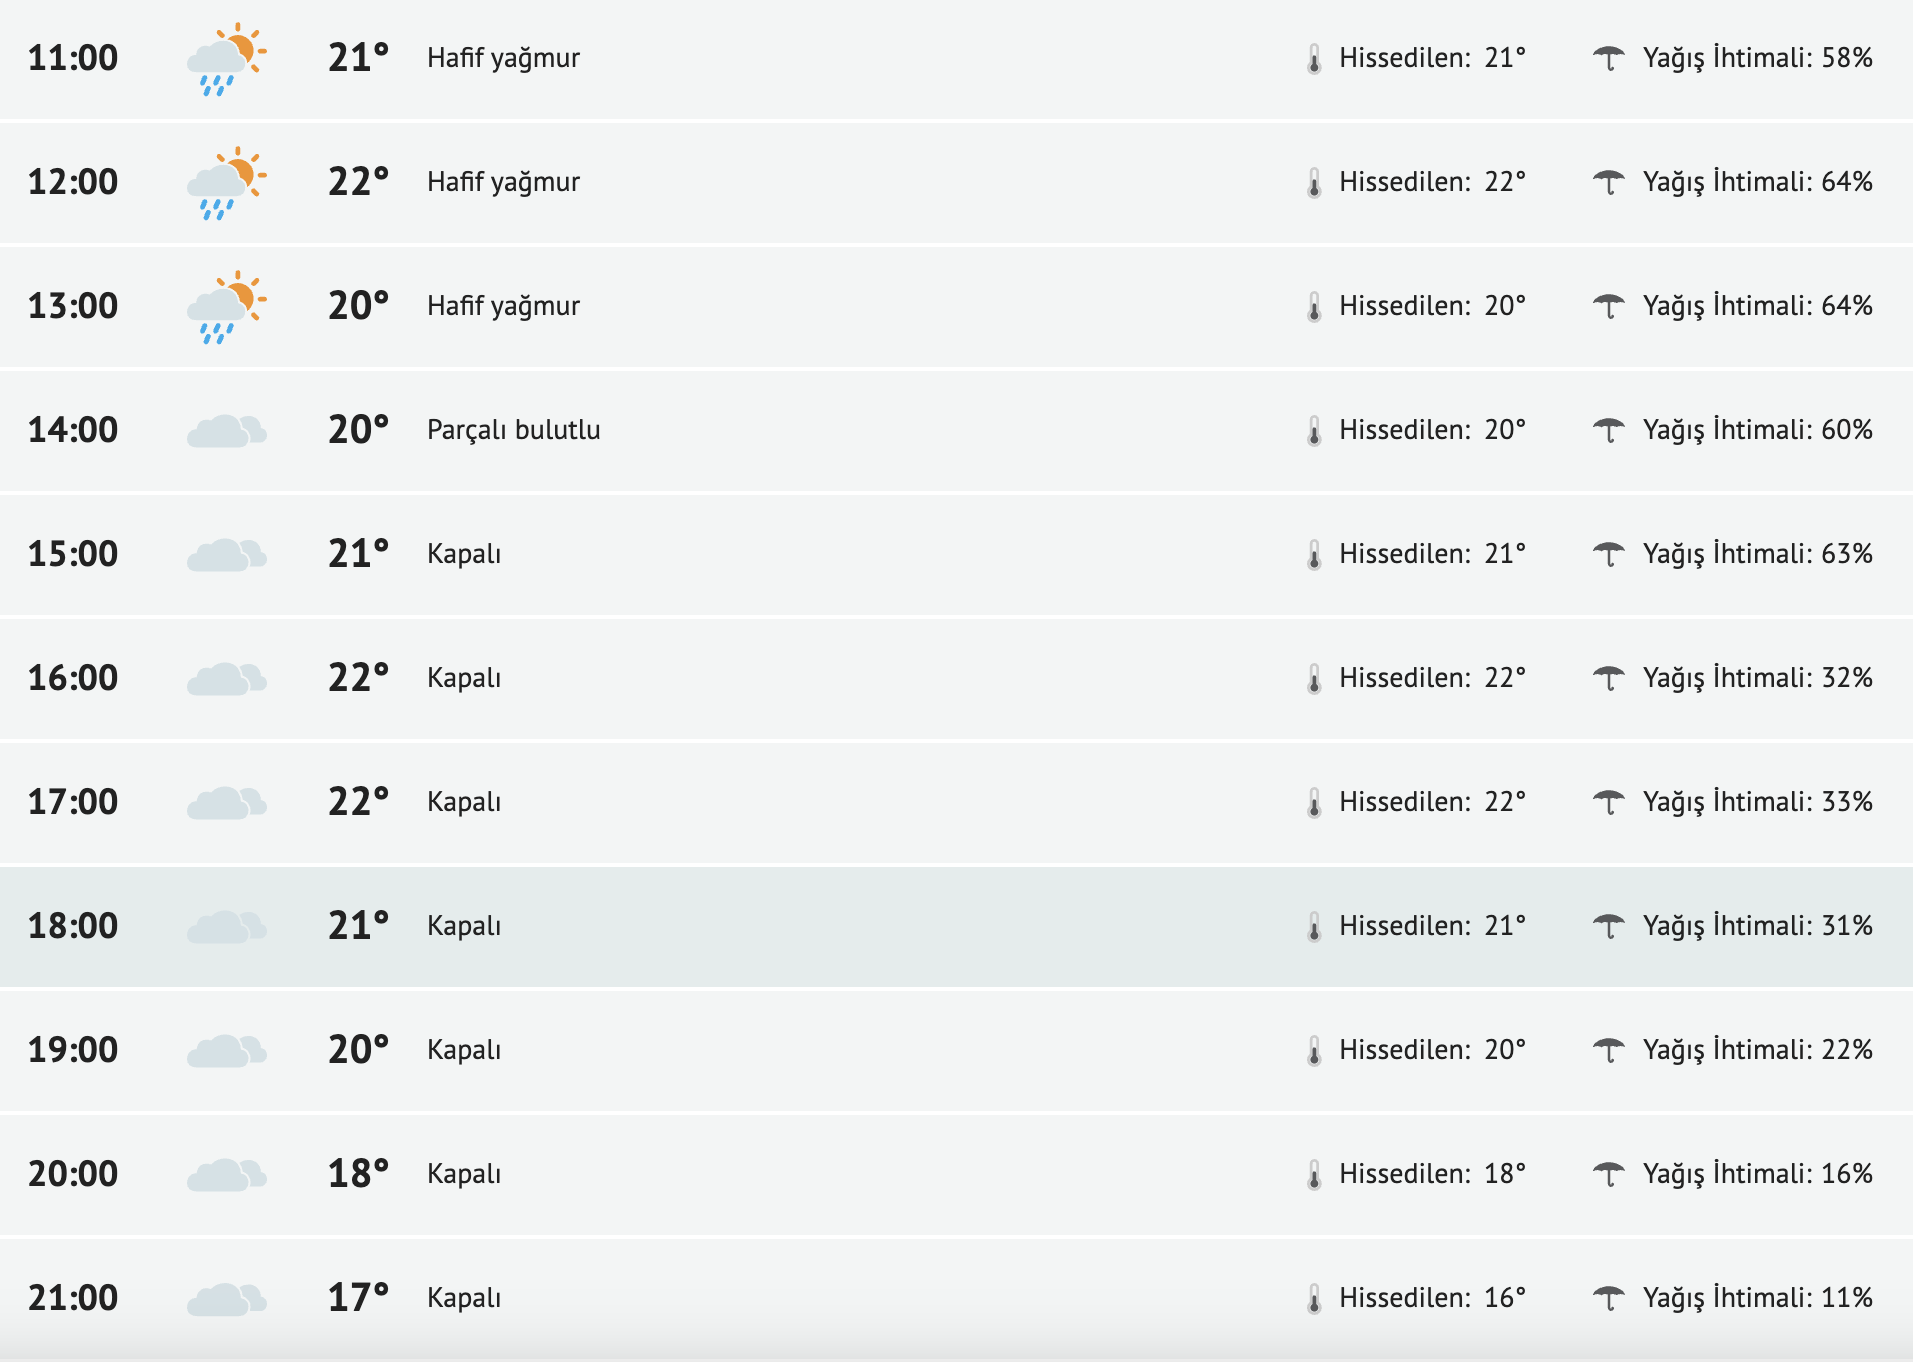
Task: Click the 18° temperature at 20:00
Action: click(x=358, y=1174)
